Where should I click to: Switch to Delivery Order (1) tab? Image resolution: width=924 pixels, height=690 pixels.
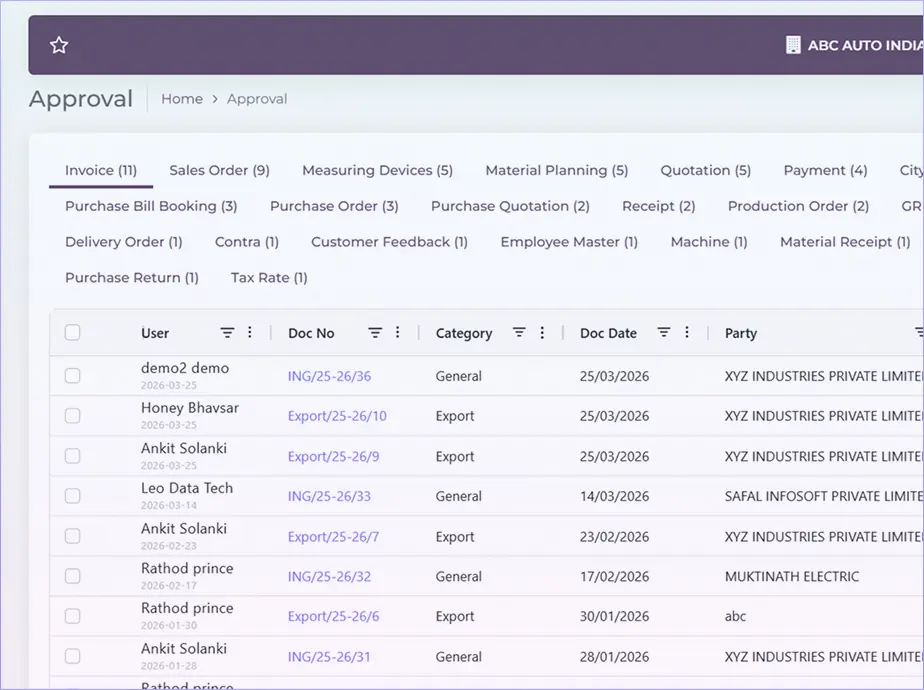[124, 242]
